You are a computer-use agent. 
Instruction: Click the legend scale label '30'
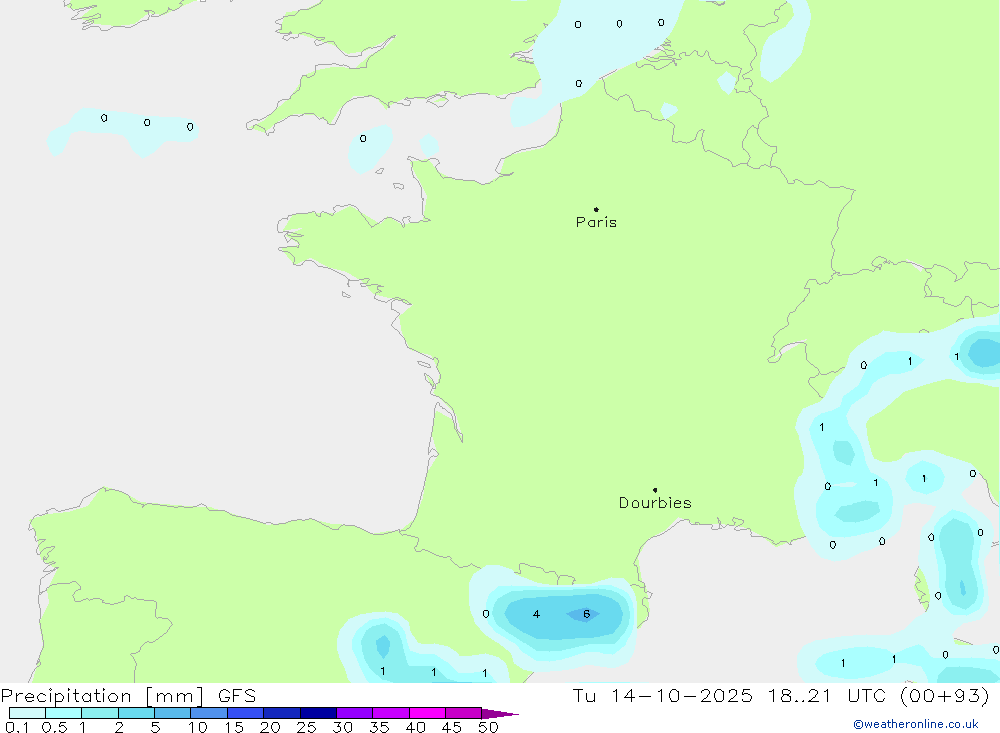[342, 727]
